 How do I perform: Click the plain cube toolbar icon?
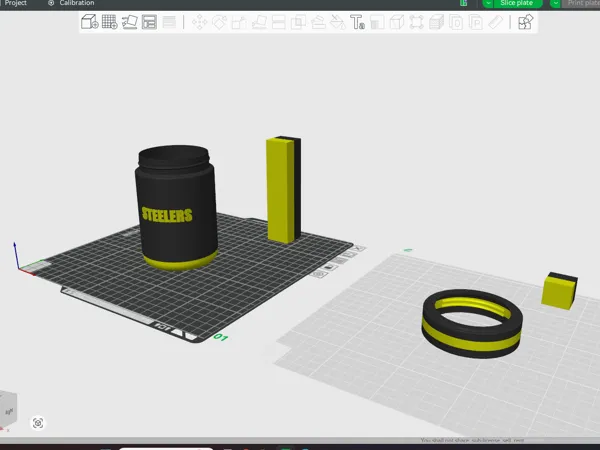click(397, 22)
